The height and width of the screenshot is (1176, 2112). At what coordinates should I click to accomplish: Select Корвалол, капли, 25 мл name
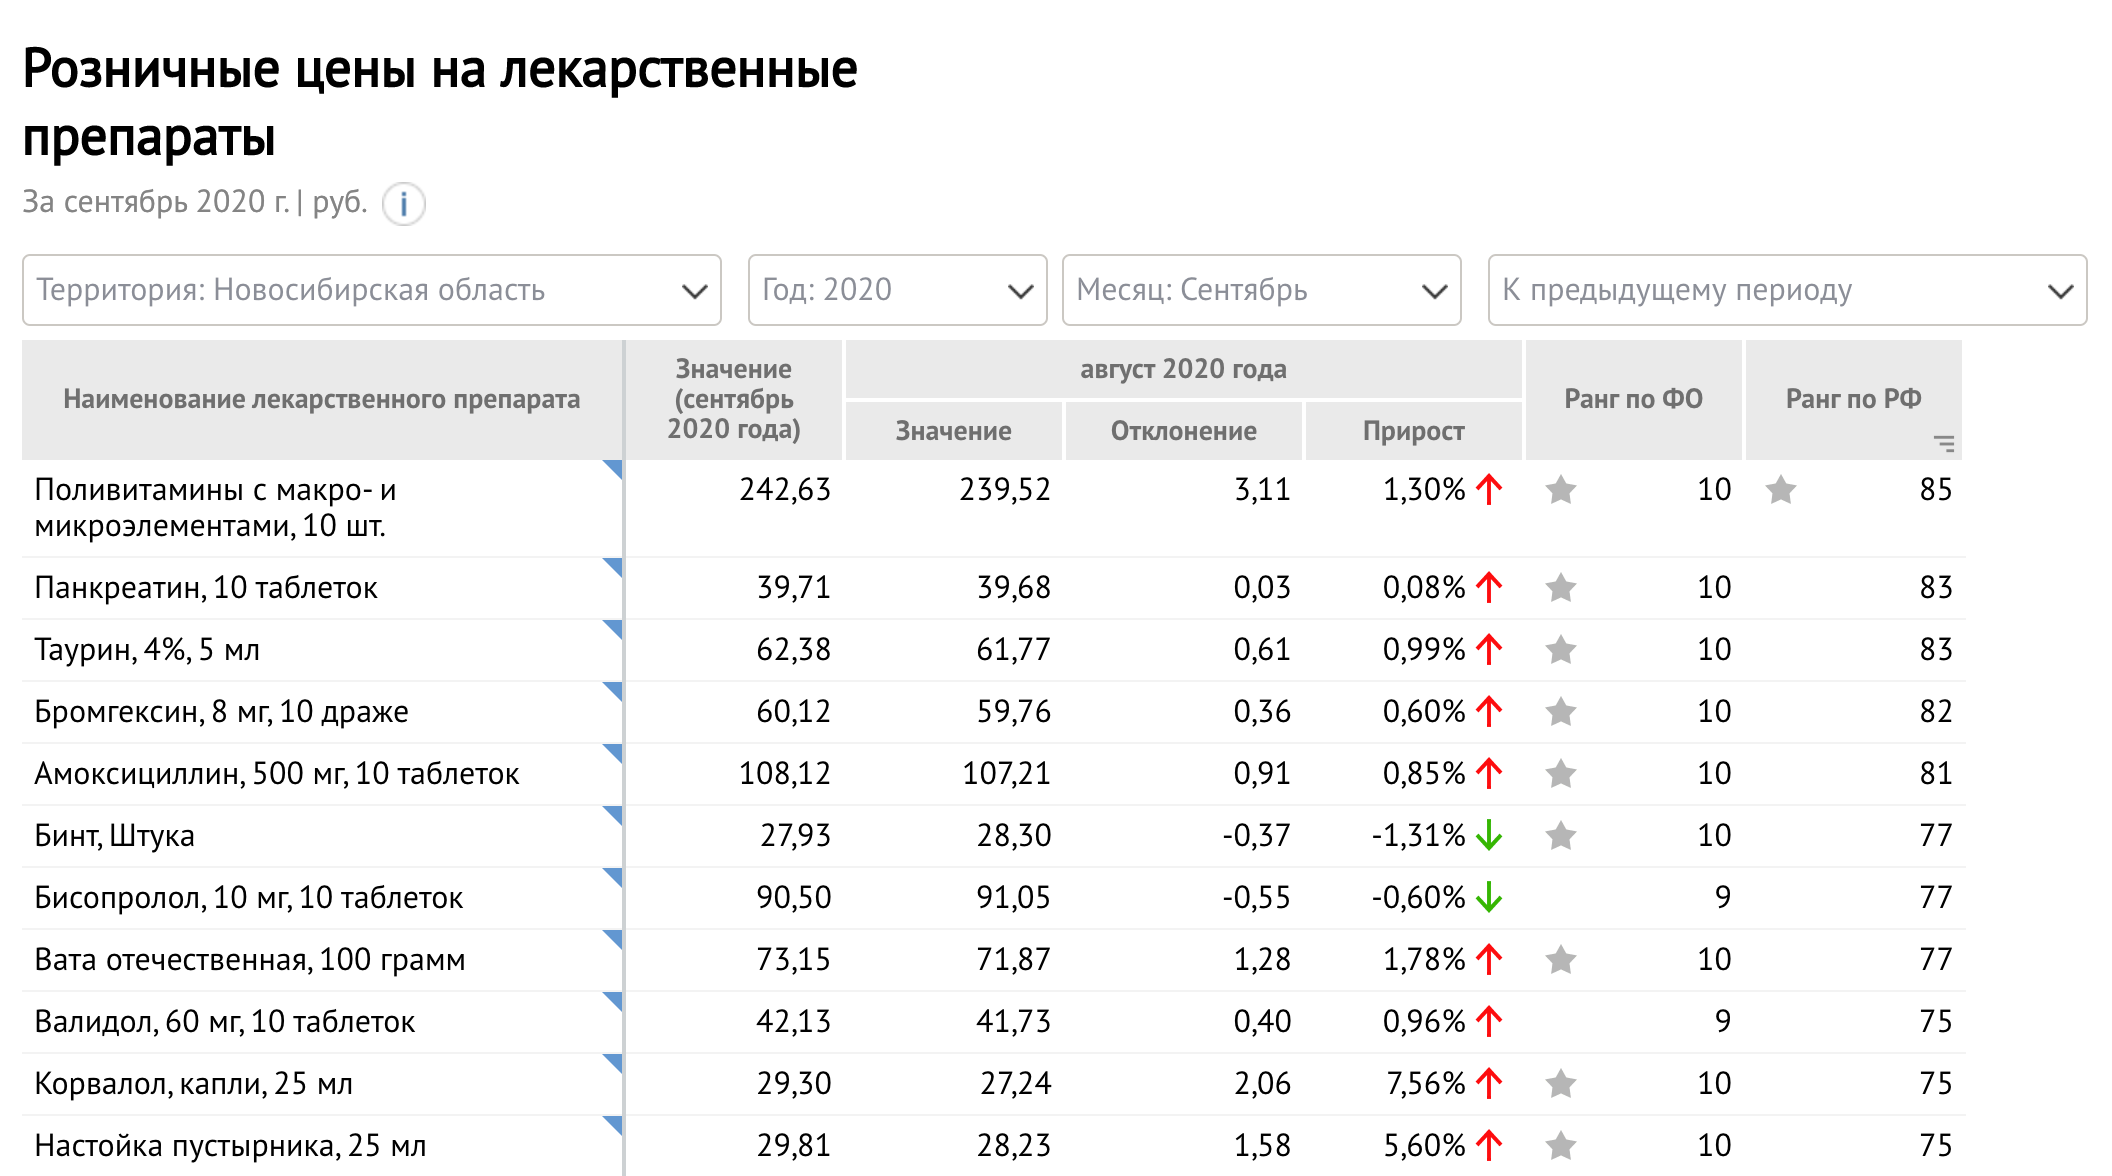pyautogui.click(x=194, y=1084)
